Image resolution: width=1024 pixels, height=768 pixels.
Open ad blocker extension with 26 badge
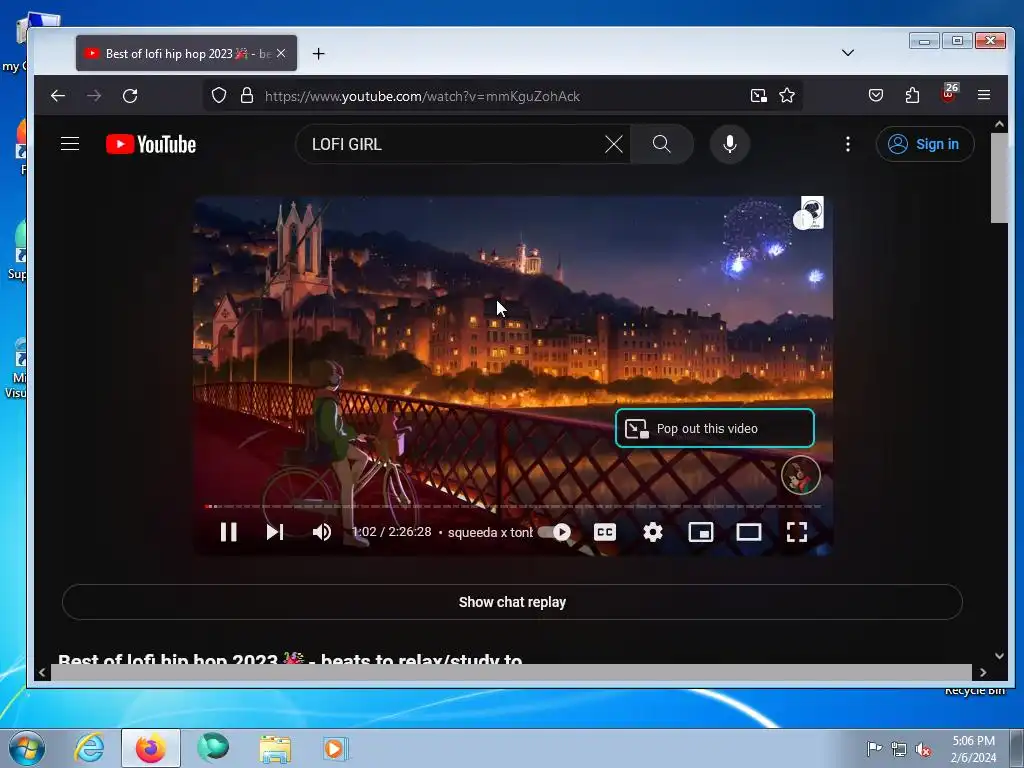[949, 93]
